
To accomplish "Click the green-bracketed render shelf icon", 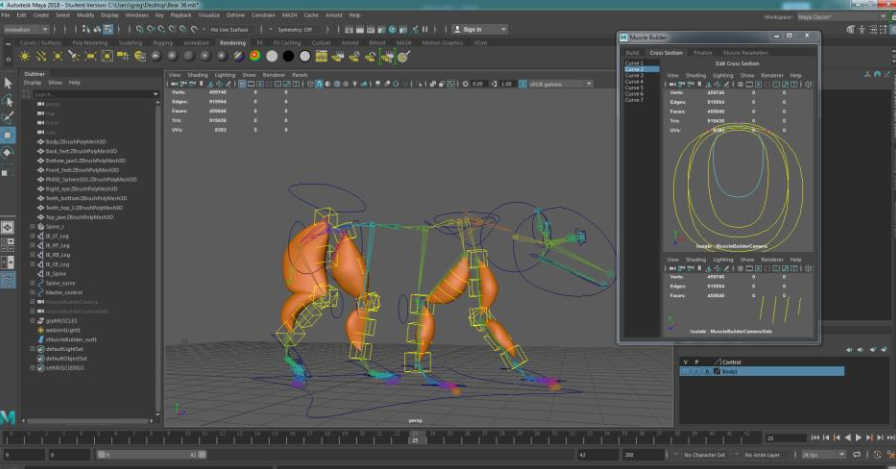I will 387,56.
